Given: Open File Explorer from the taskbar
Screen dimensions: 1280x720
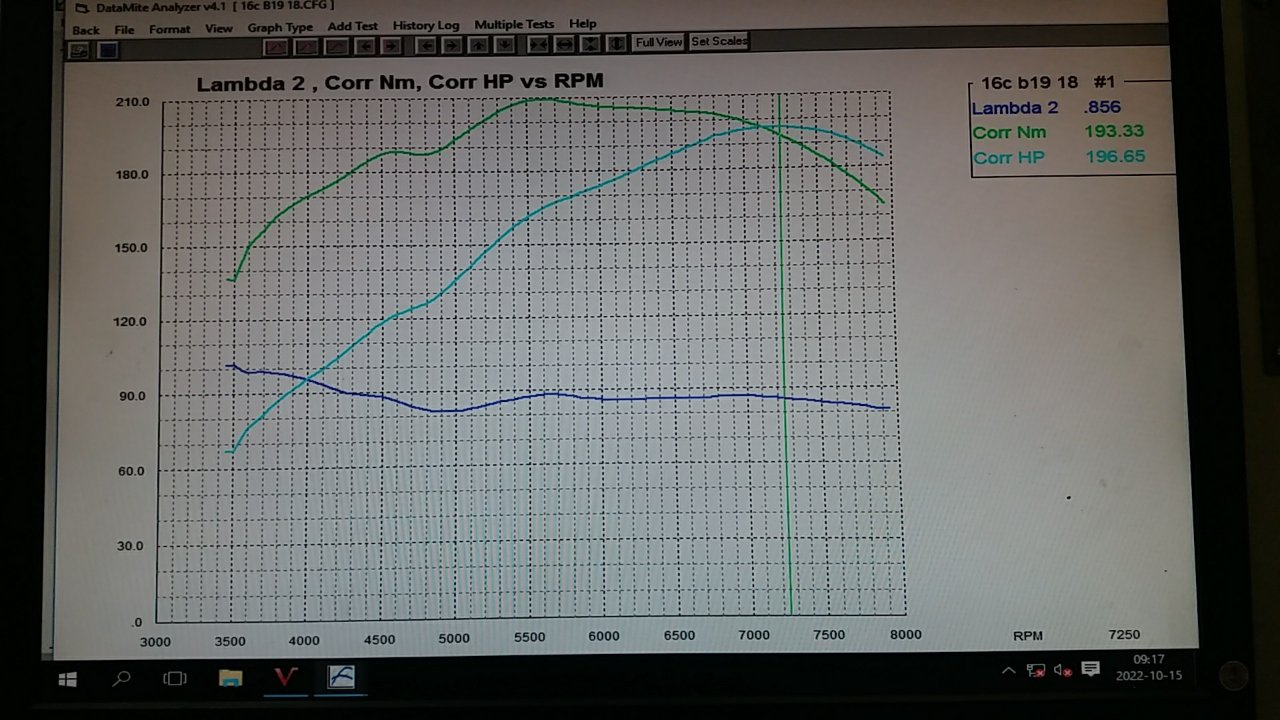Looking at the screenshot, I should (230, 678).
